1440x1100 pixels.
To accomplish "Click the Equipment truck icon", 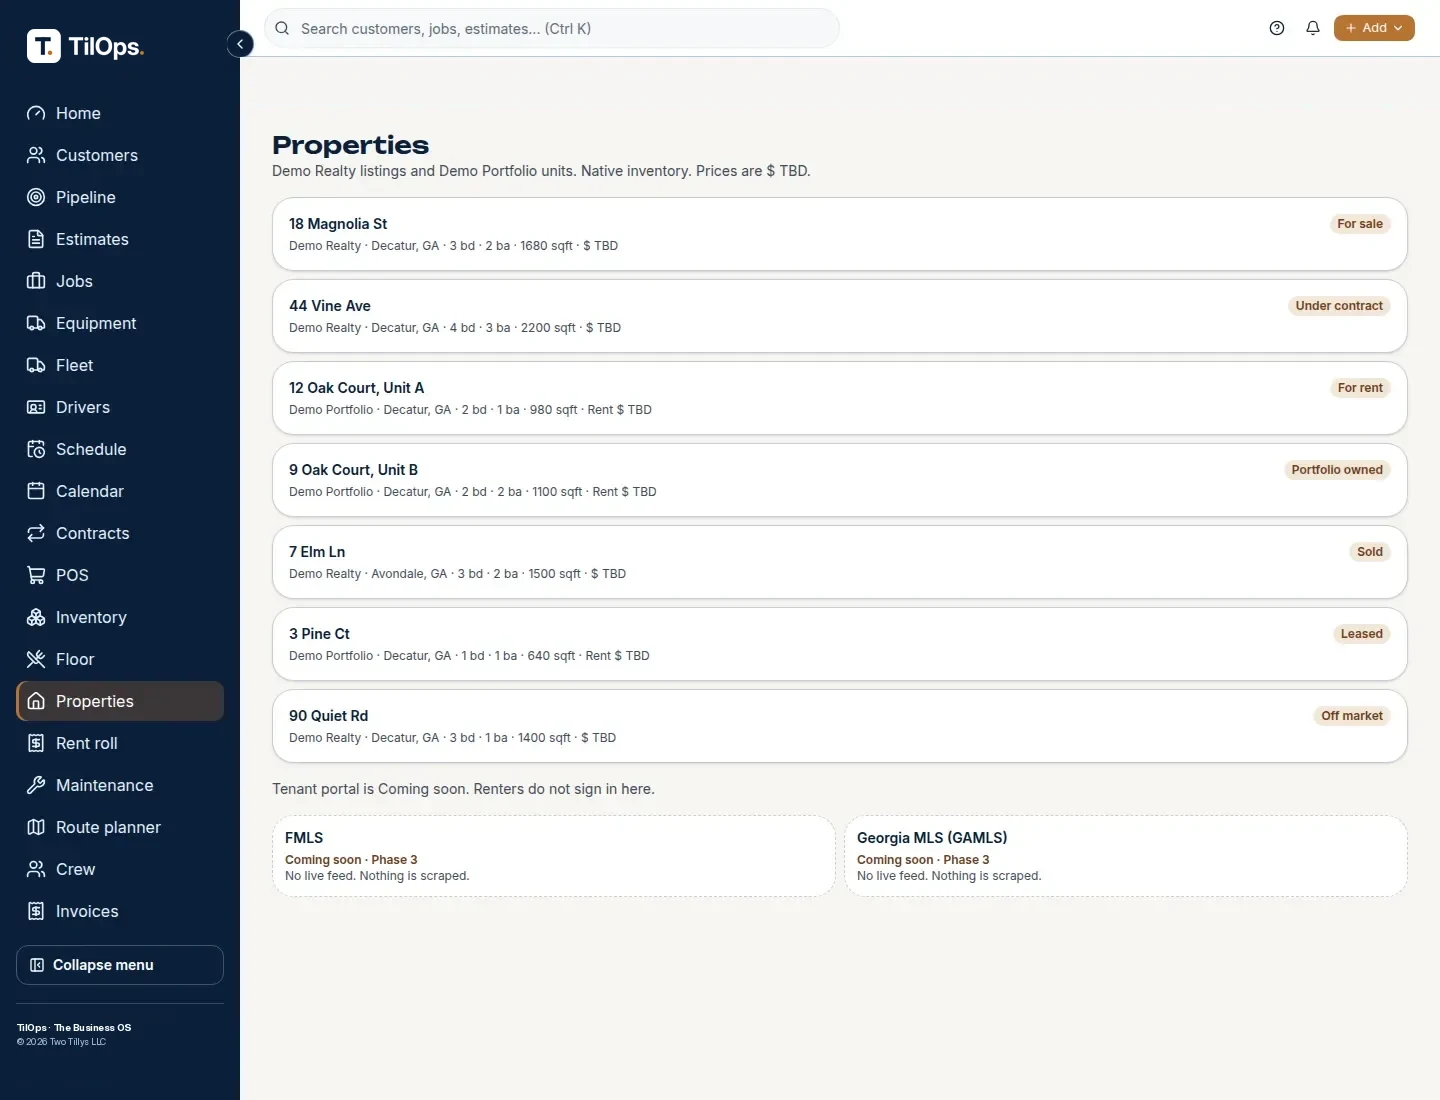I will (x=36, y=323).
